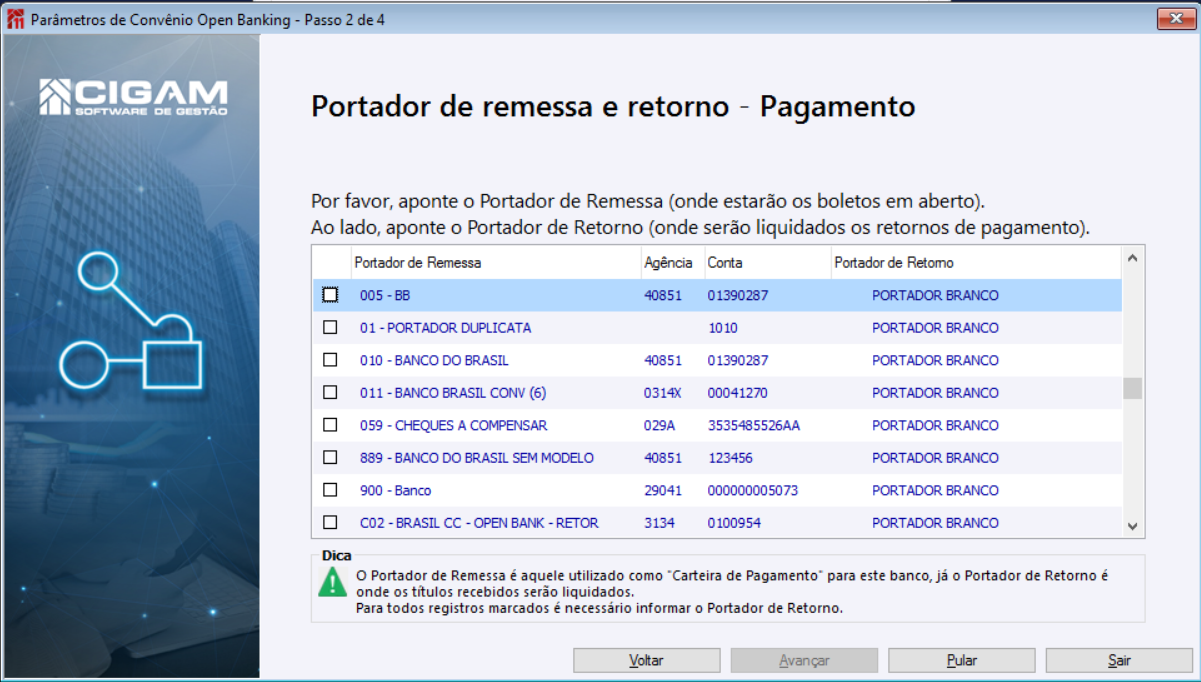Check the C02 - BRASIL CC - OPEN BANK - RETOR box
The height and width of the screenshot is (682, 1201).
330,523
